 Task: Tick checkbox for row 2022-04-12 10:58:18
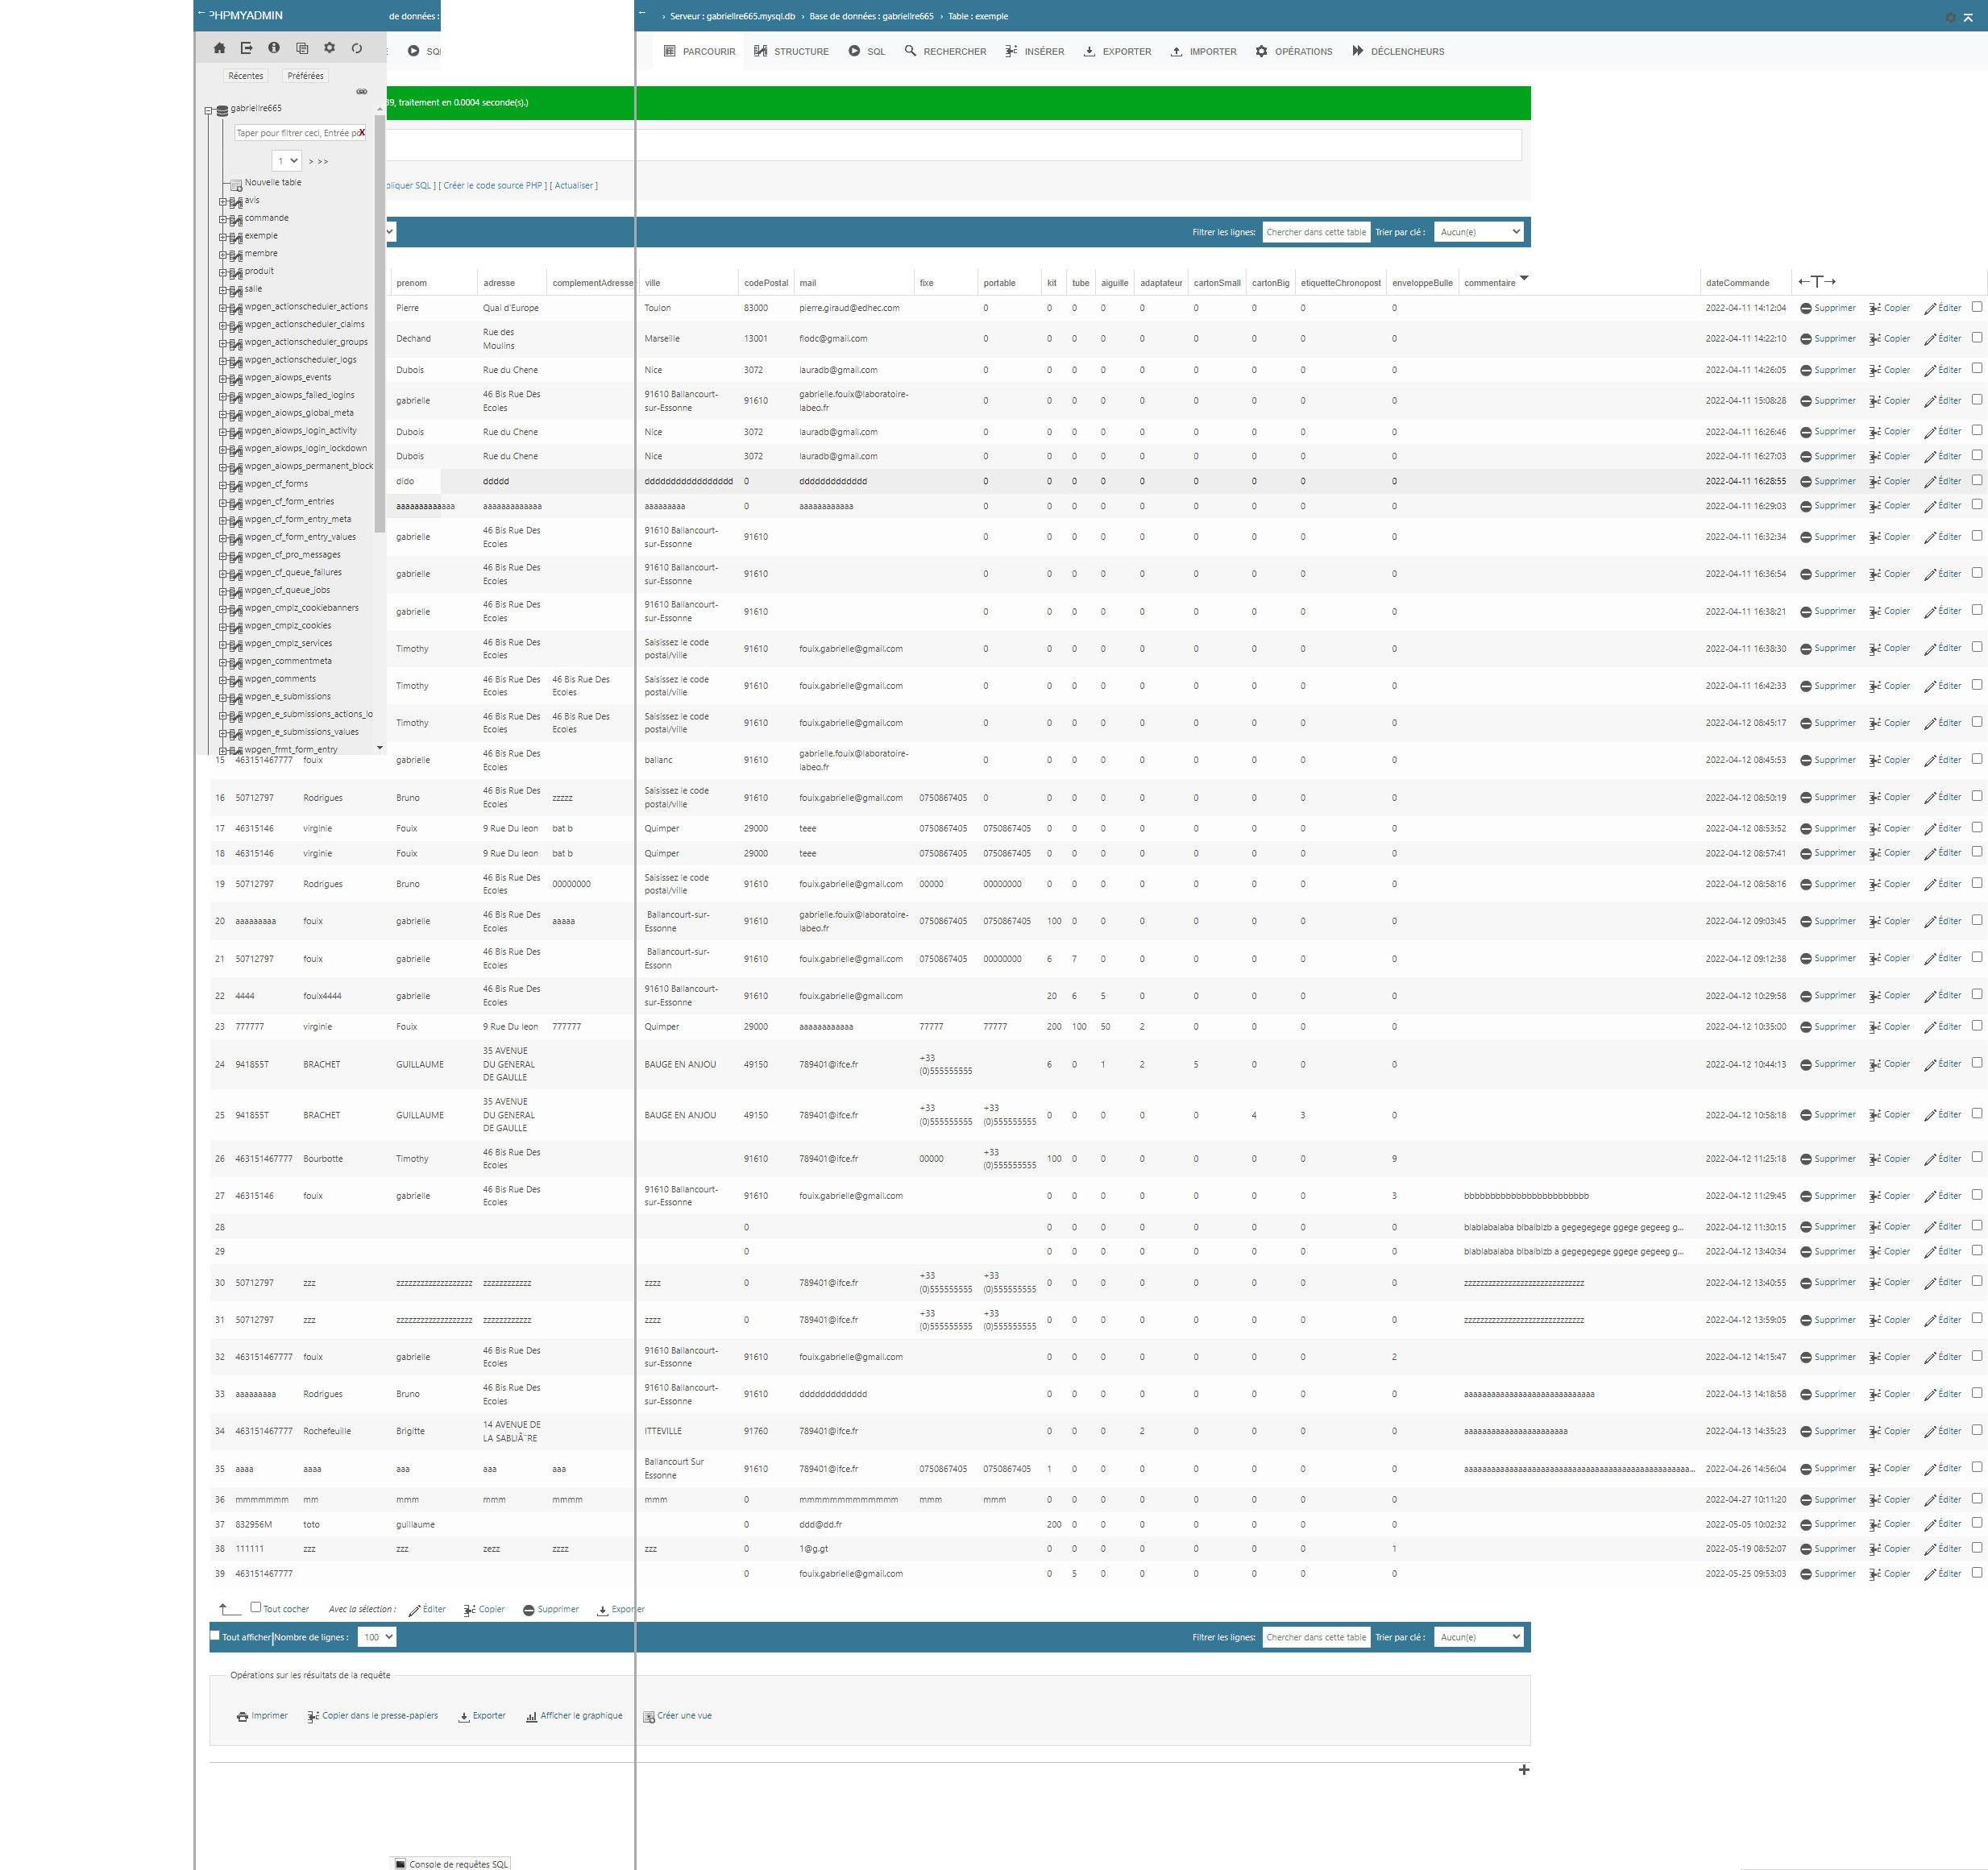click(x=1977, y=1114)
